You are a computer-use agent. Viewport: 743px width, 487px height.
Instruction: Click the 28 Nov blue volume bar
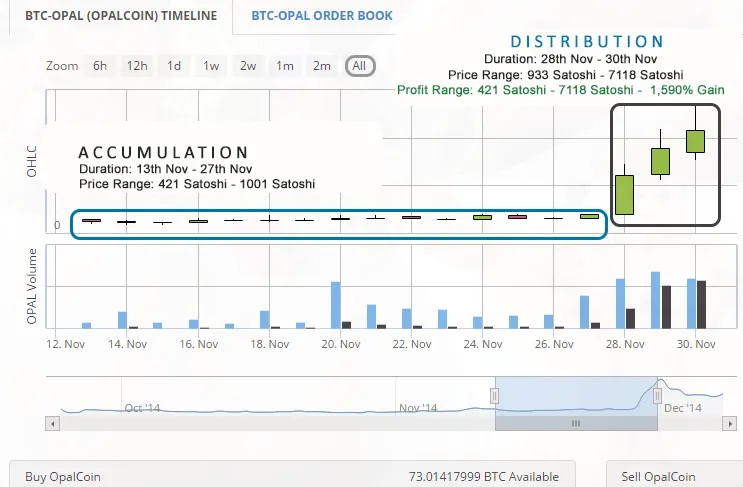[620, 304]
